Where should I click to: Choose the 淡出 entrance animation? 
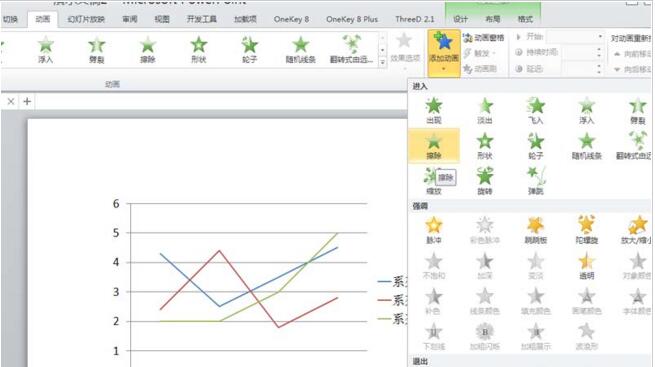point(485,111)
